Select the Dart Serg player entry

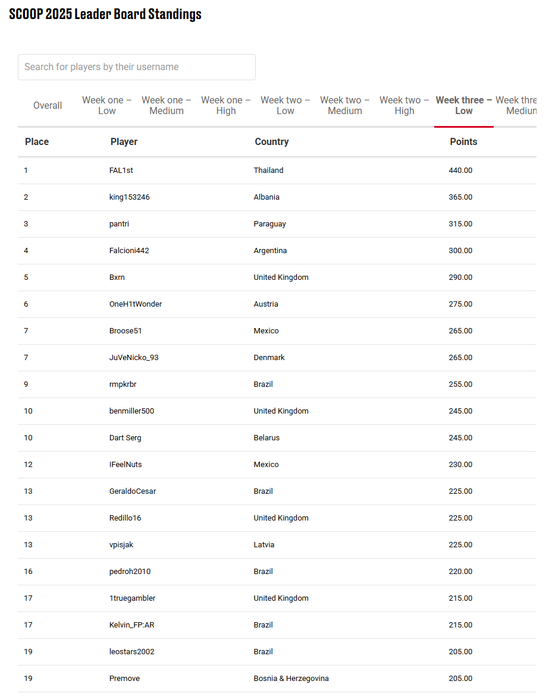(x=125, y=438)
